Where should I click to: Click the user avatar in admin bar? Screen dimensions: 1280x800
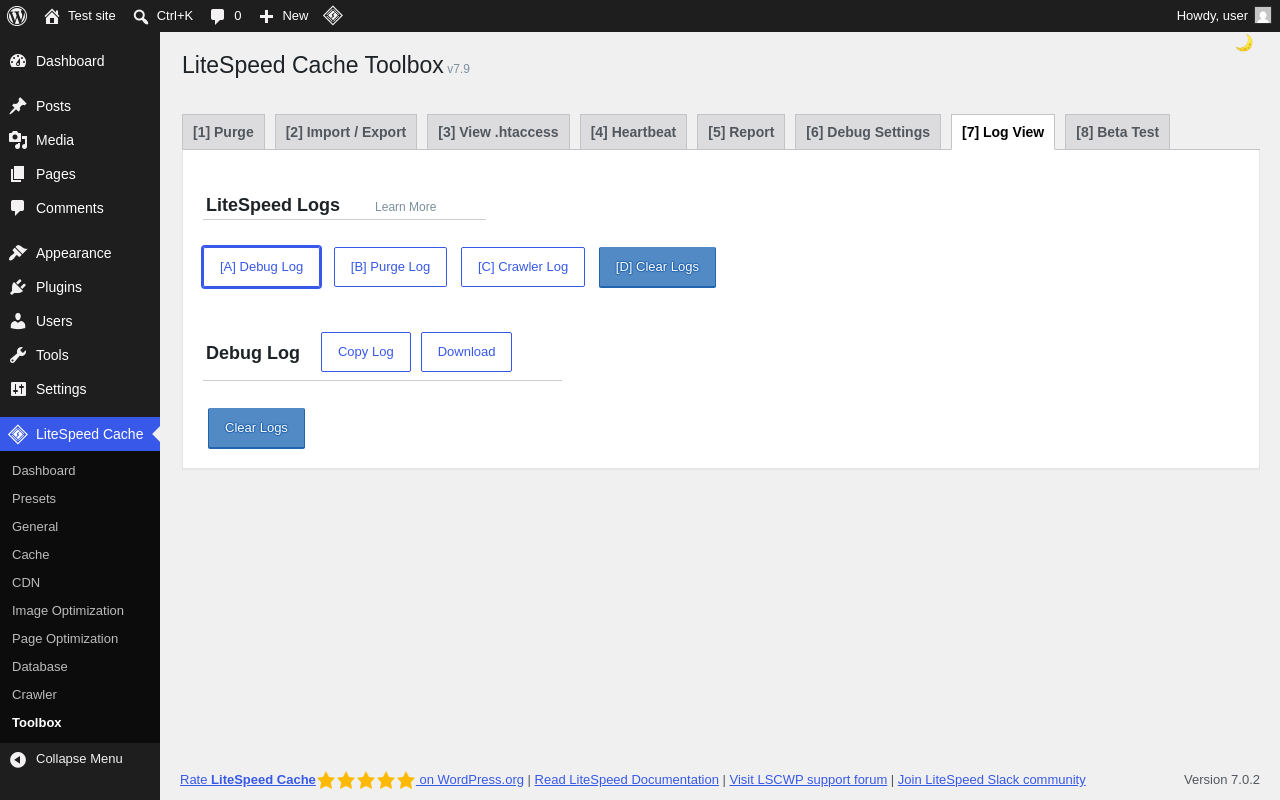(1263, 15)
